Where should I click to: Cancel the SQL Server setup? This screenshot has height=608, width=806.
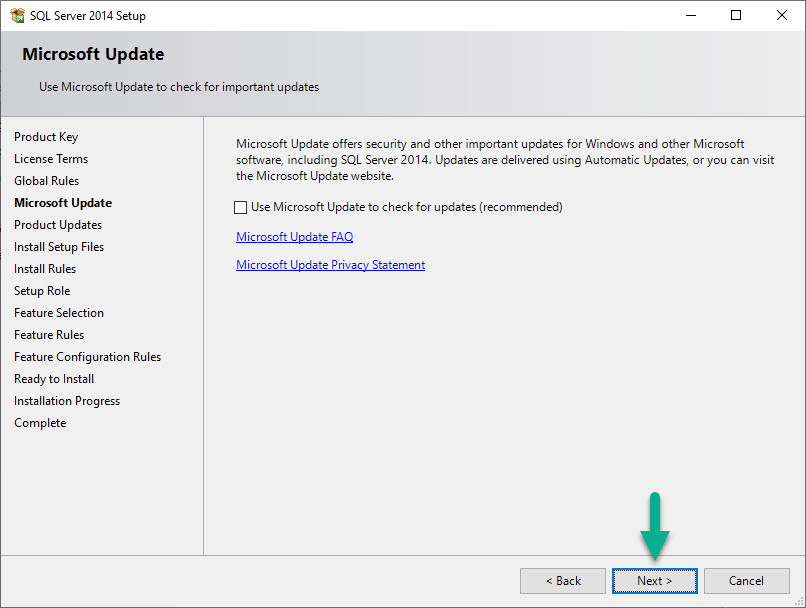coord(746,581)
